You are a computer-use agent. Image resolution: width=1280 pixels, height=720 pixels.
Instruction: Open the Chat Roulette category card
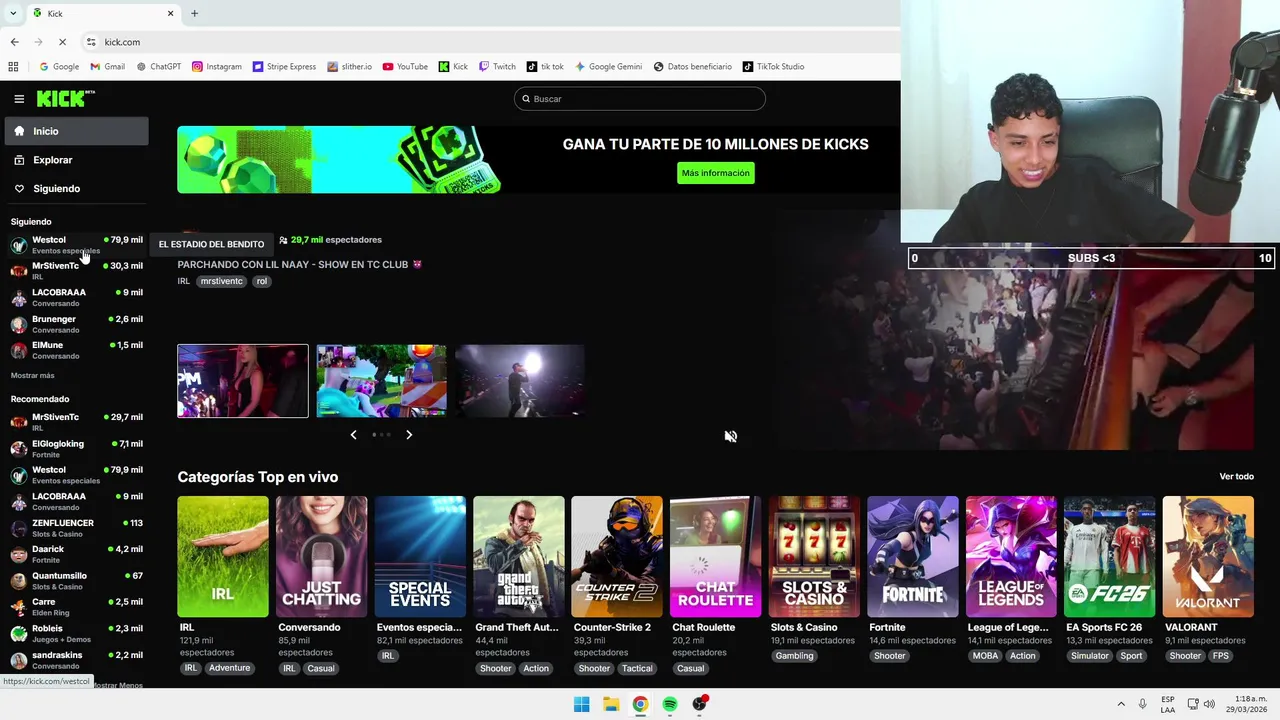pos(715,557)
